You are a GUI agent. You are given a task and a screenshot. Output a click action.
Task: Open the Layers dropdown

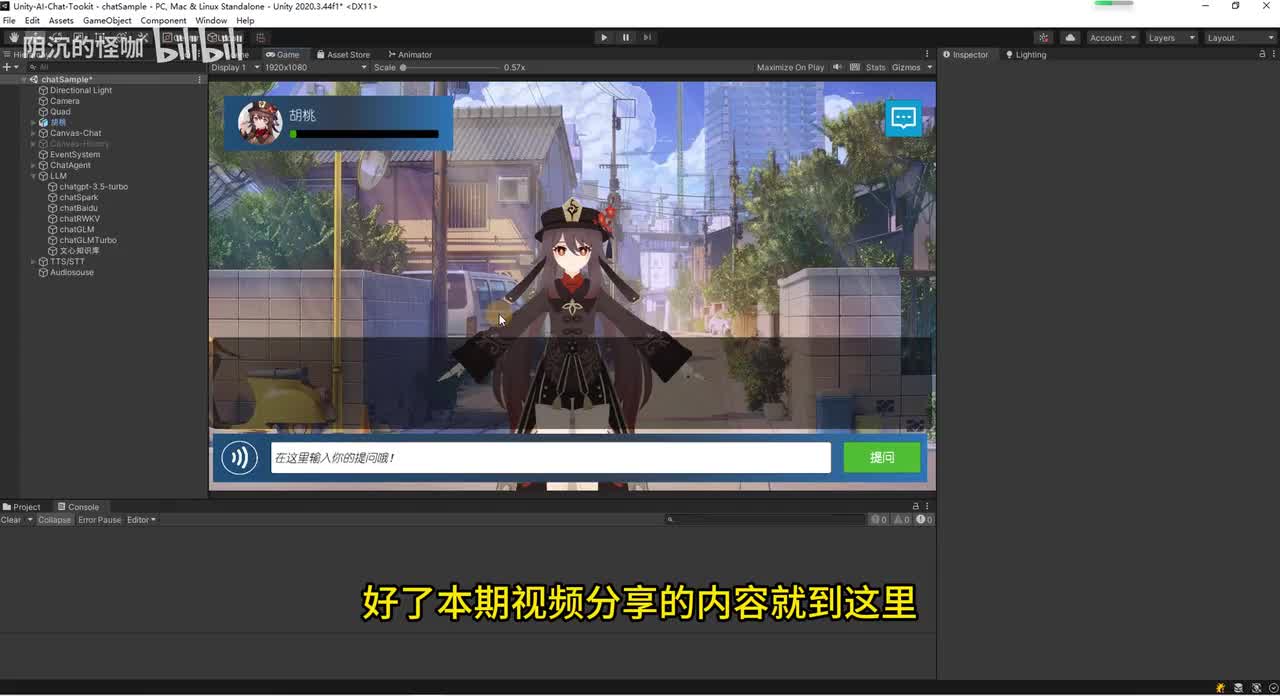[x=1170, y=38]
